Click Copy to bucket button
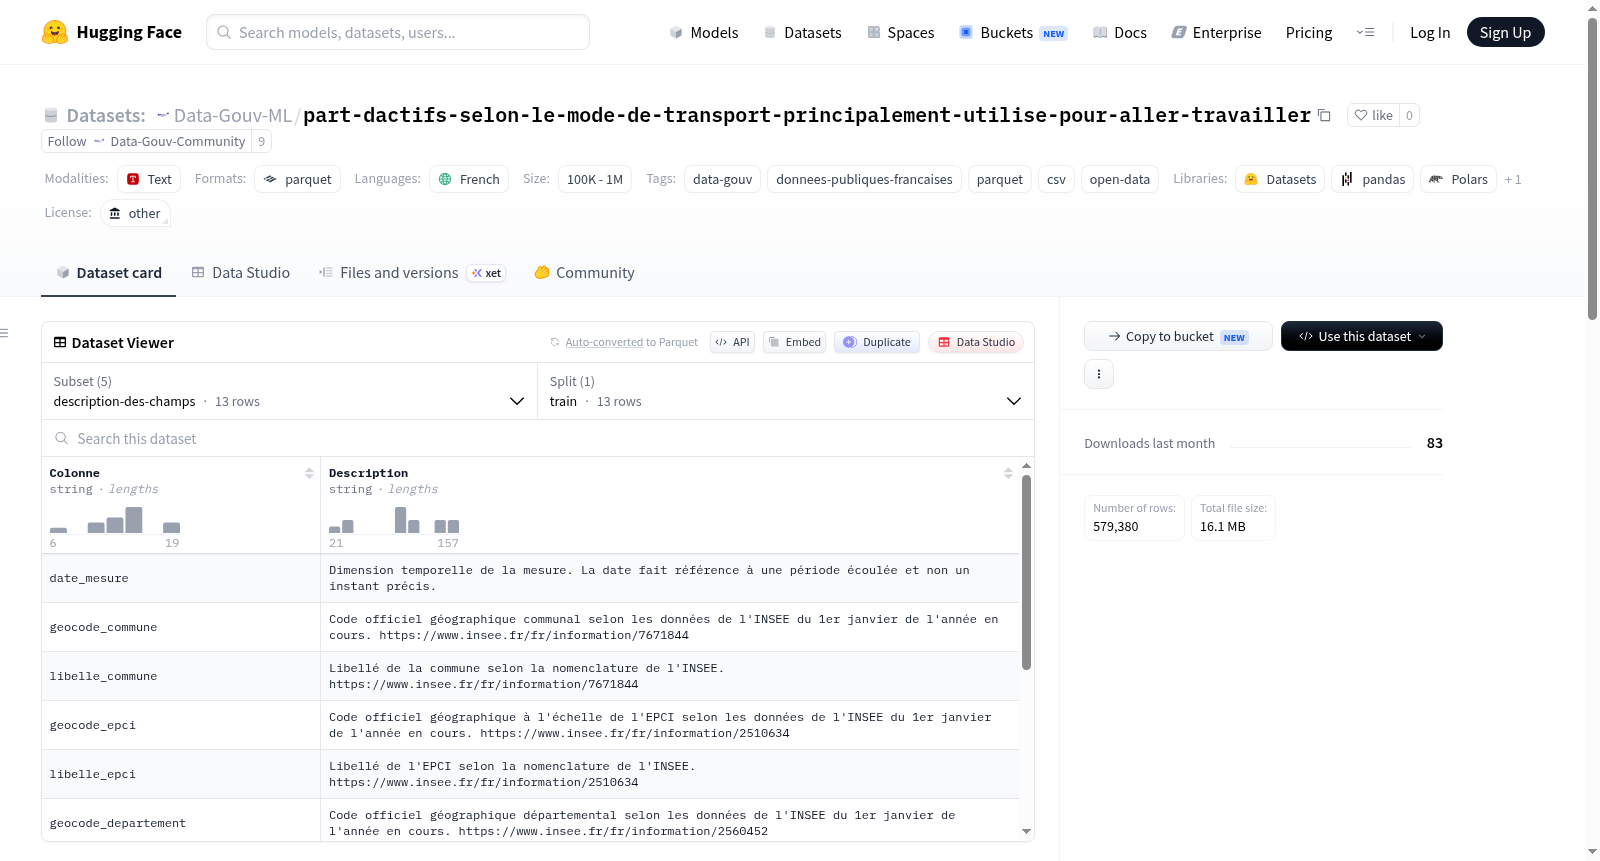1600x861 pixels. [1178, 336]
